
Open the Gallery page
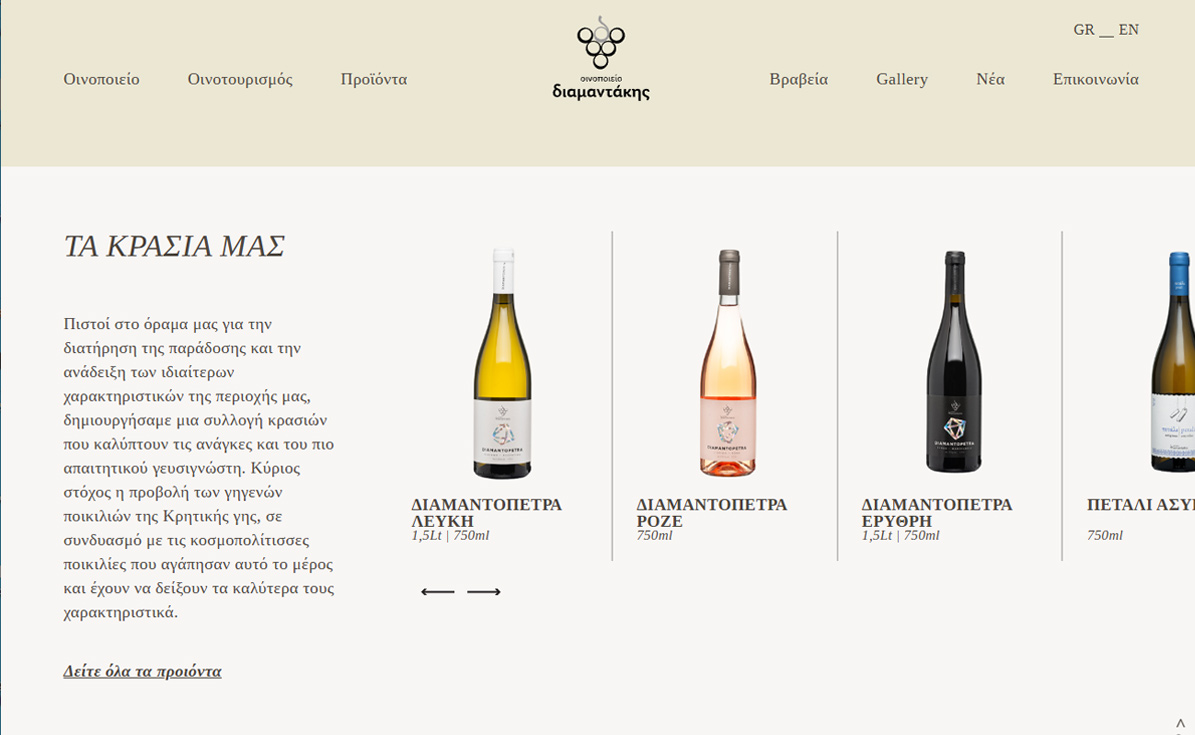902,79
